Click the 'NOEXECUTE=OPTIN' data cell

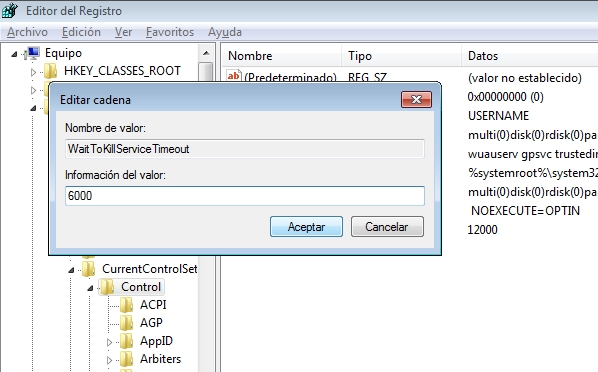coord(525,211)
